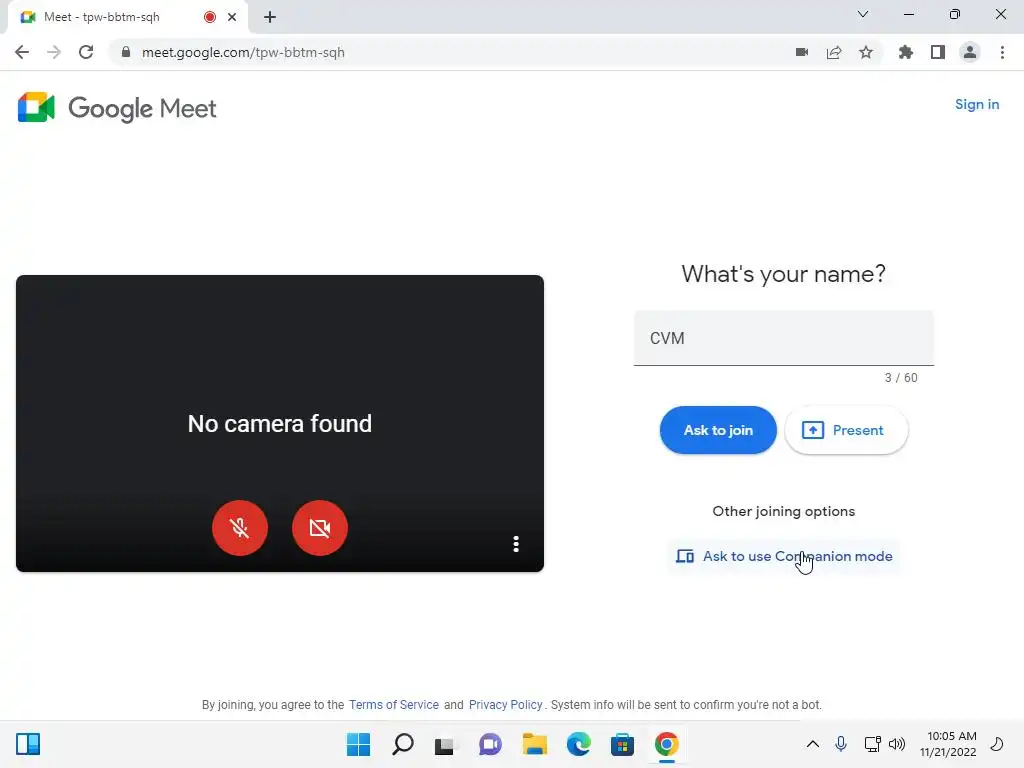Show hidden system tray icons
1024x768 pixels.
(812, 744)
